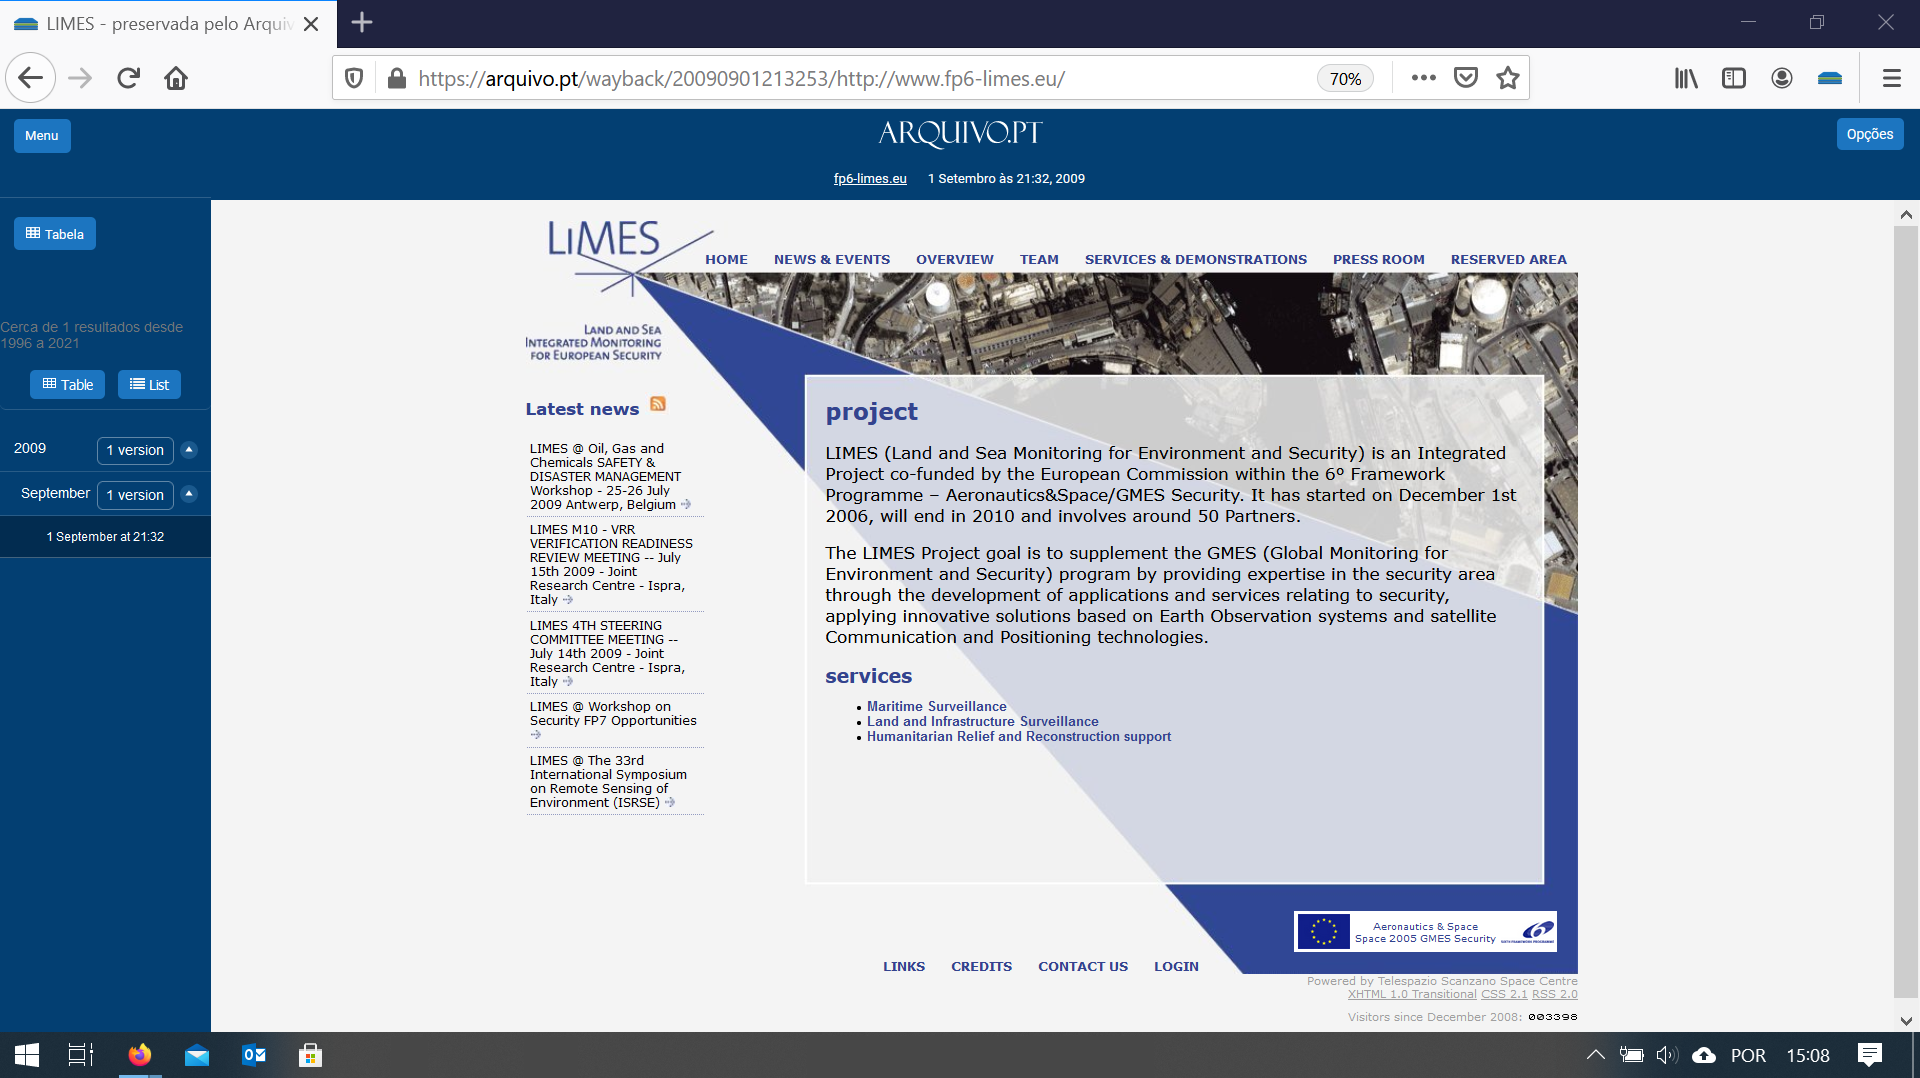Click the RSS feed icon by Latest news
1920x1078 pixels.
(658, 404)
